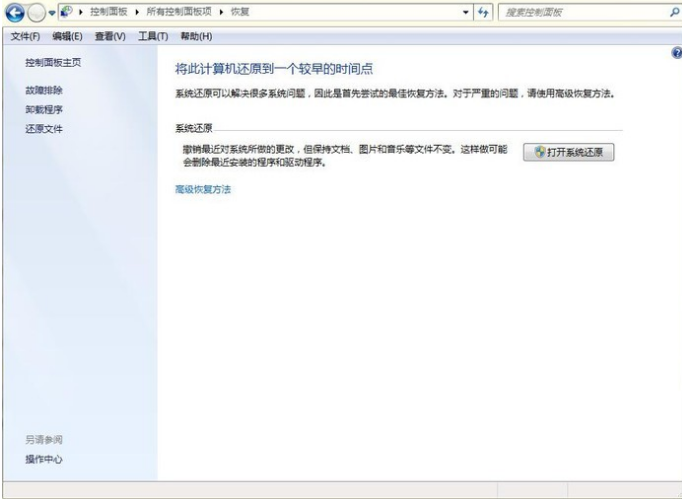Click the Control Panel icon in address bar

tap(67, 12)
